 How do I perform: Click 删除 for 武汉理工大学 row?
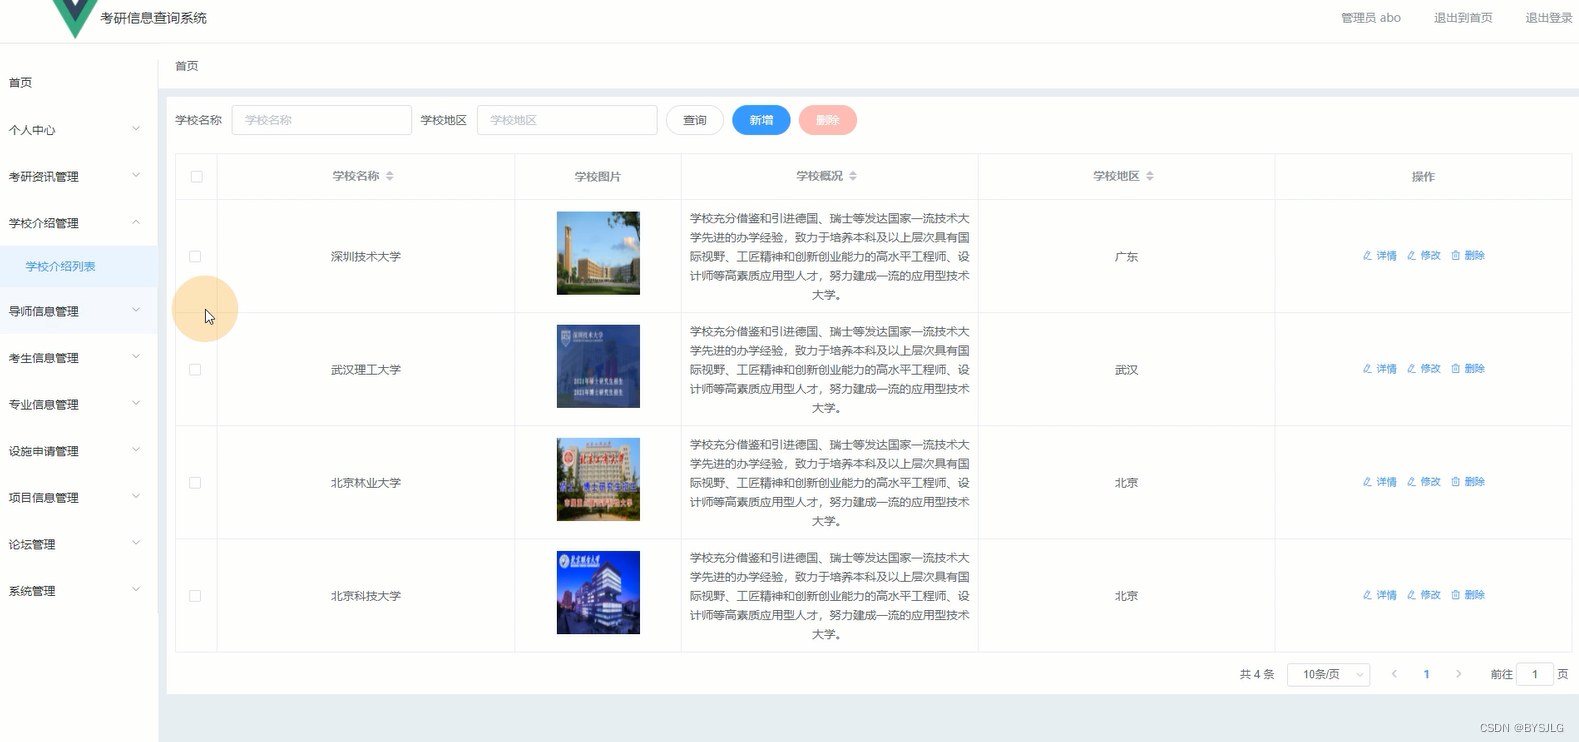(x=1468, y=369)
